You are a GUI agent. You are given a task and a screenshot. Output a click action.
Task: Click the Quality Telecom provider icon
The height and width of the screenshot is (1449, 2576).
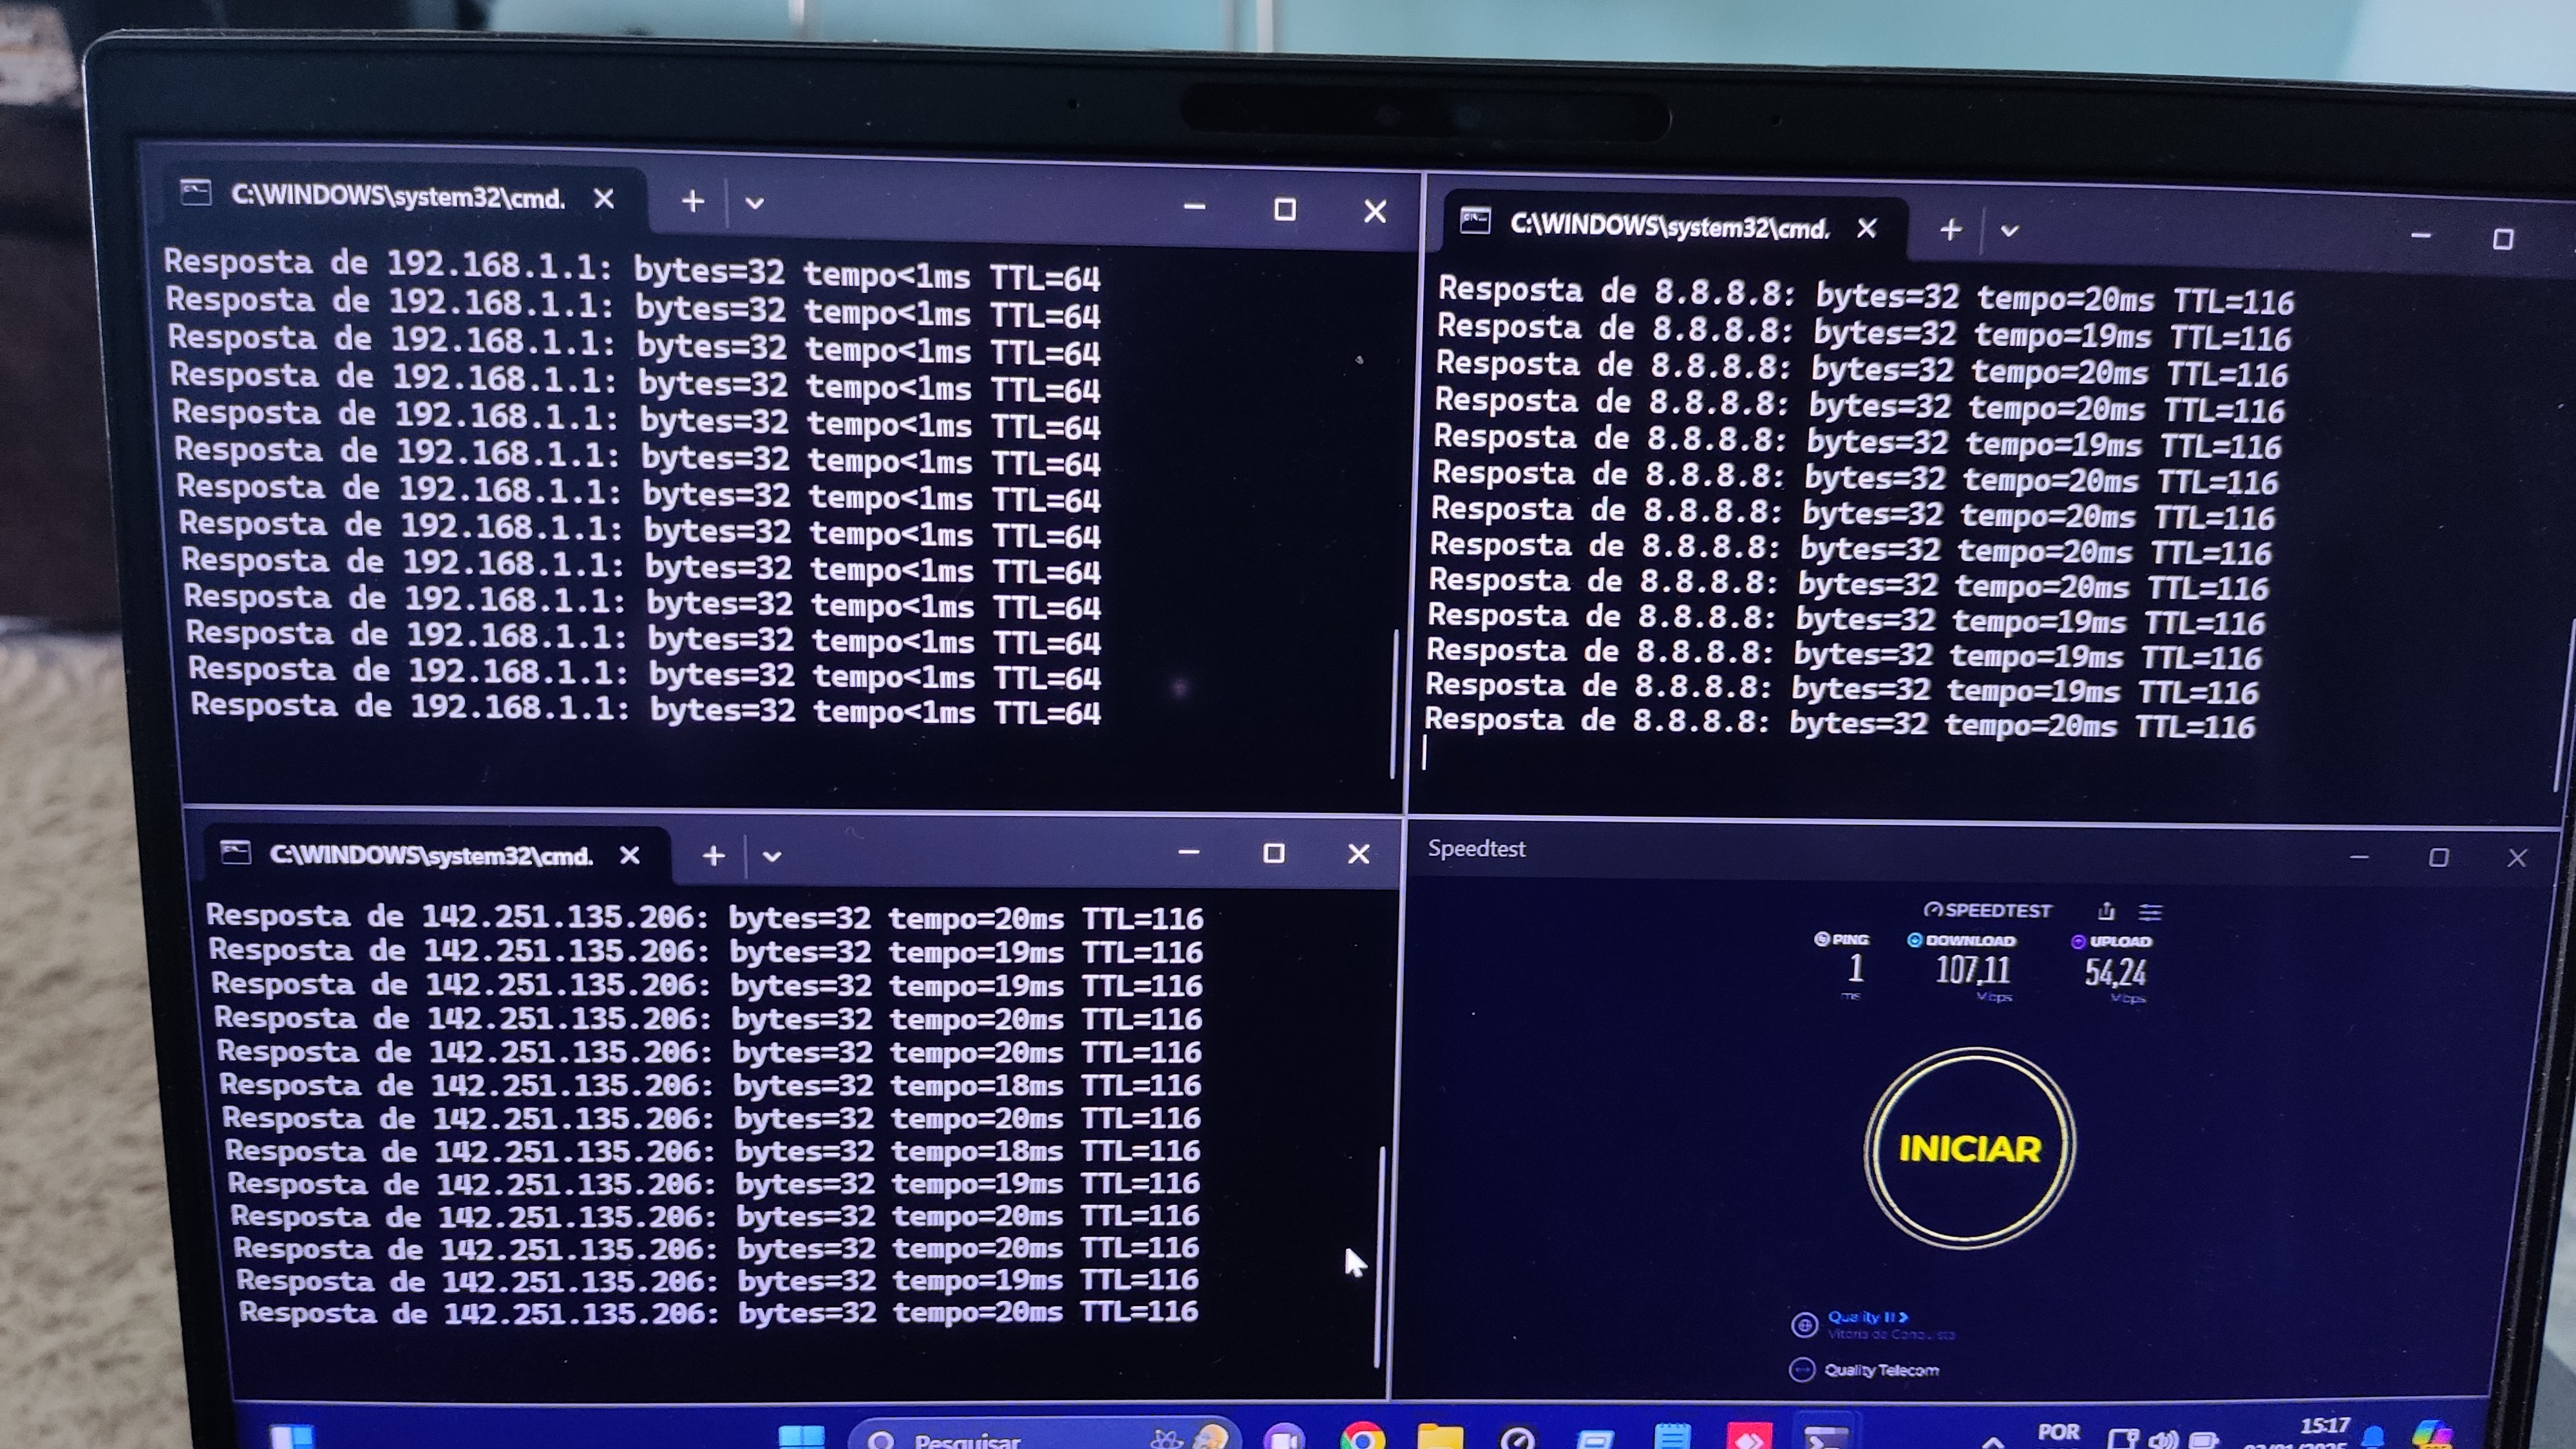[x=1802, y=1369]
